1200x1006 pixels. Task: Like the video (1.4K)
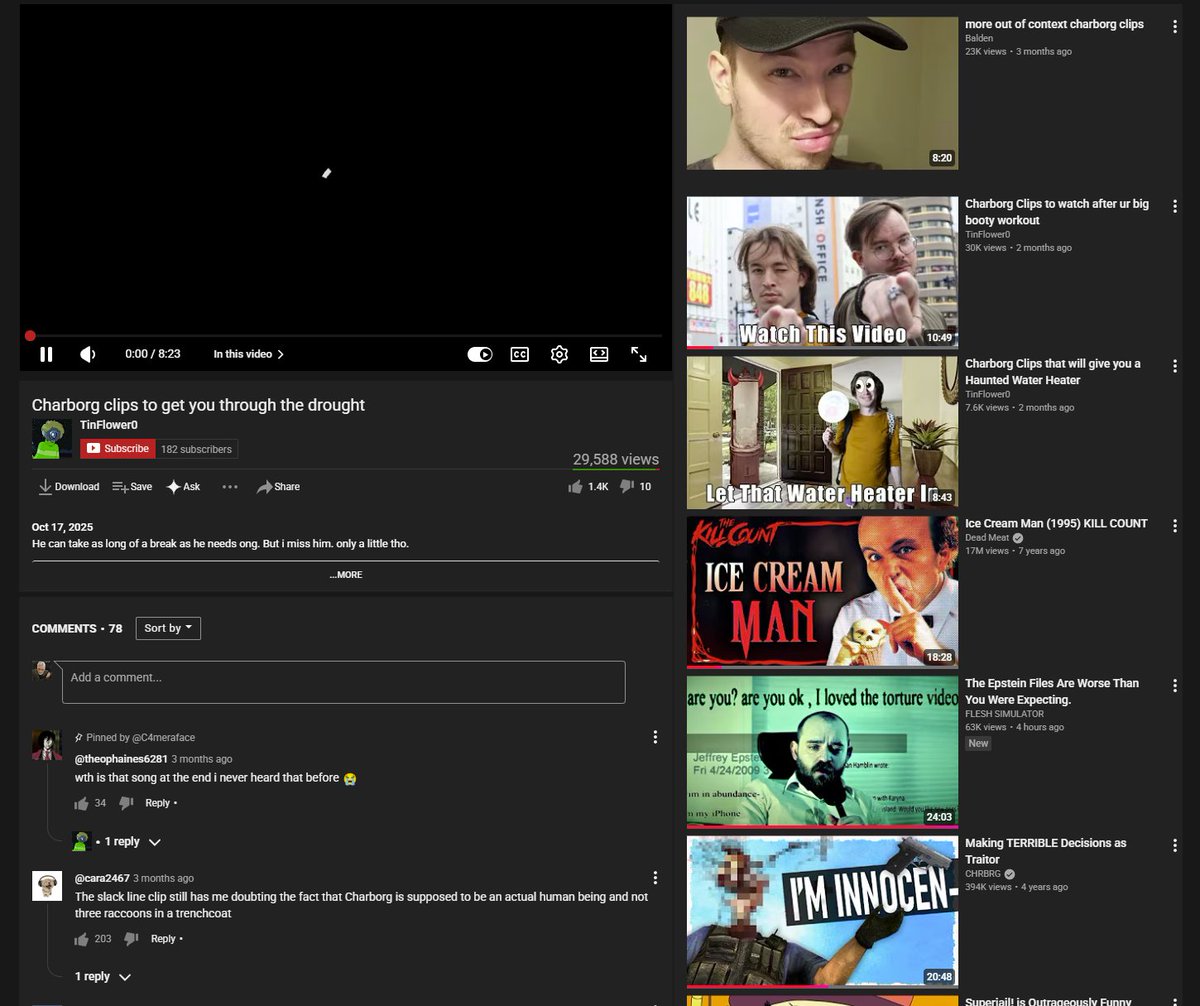588,487
